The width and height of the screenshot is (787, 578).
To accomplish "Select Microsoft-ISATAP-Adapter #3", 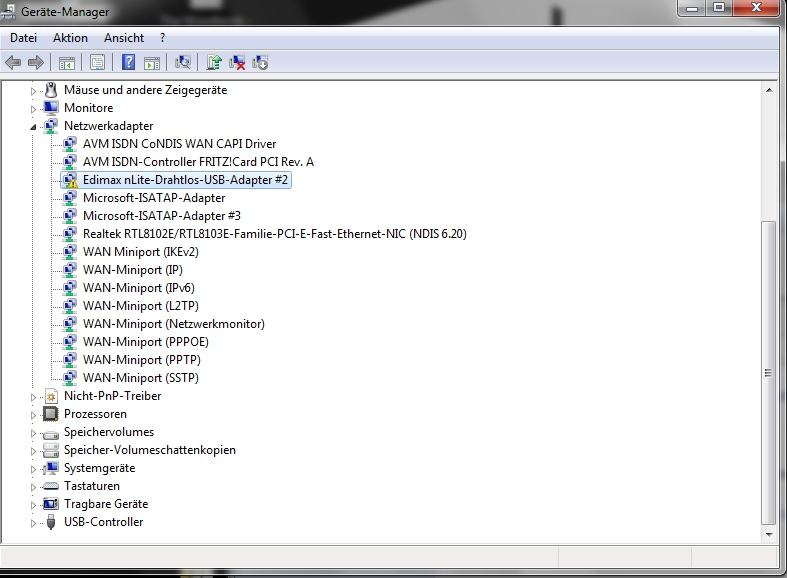I will 162,216.
